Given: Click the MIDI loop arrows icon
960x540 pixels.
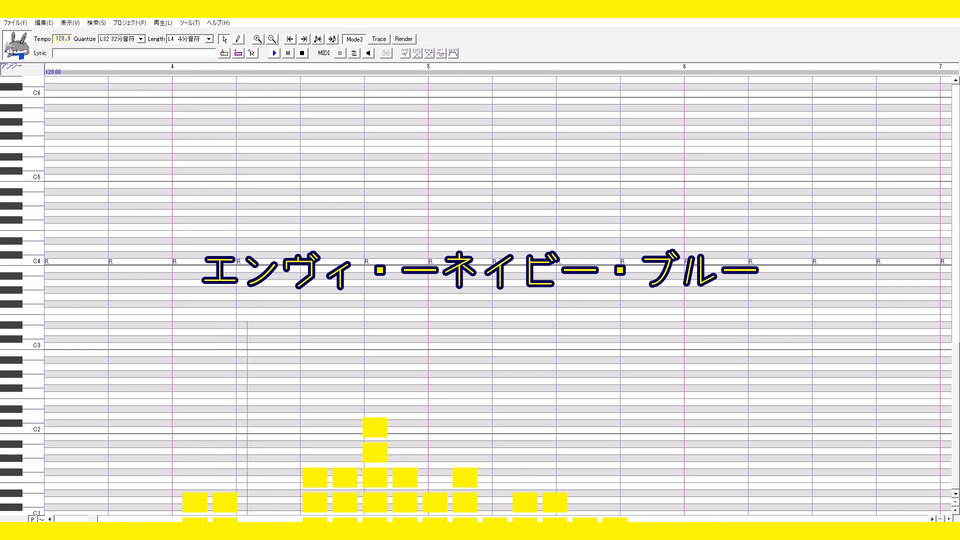Looking at the screenshot, I should (x=354, y=53).
